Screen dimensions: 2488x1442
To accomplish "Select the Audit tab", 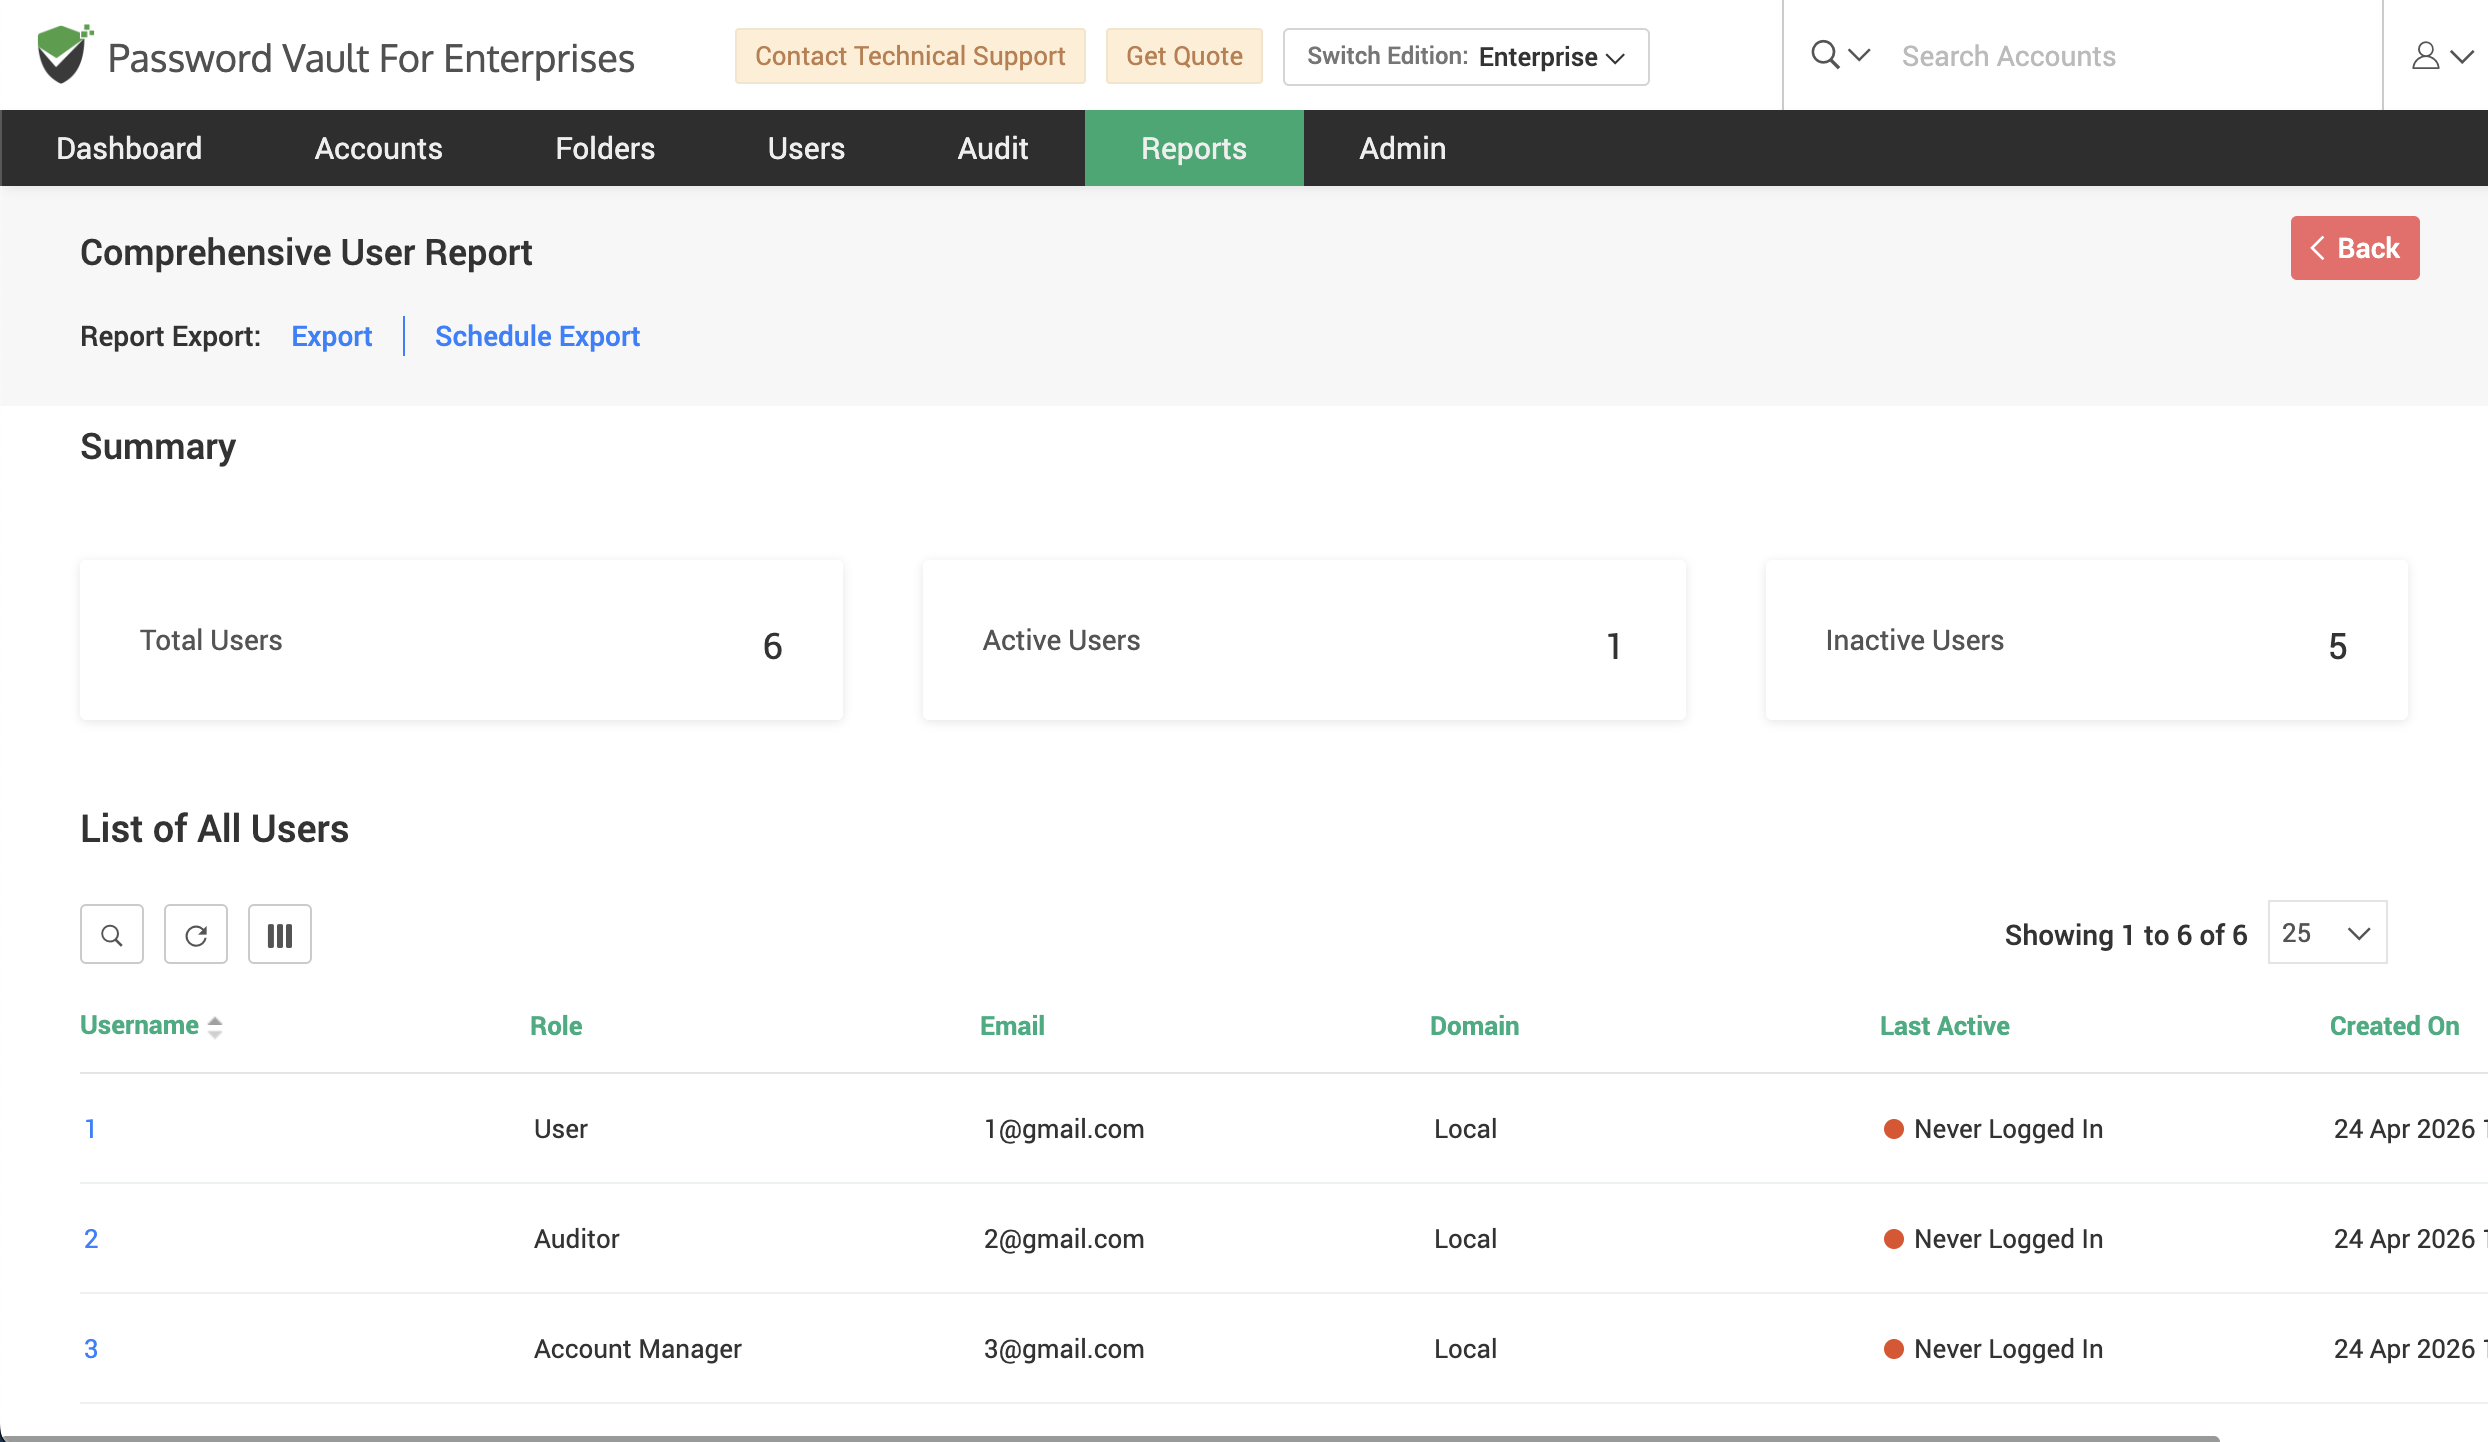I will 993,148.
